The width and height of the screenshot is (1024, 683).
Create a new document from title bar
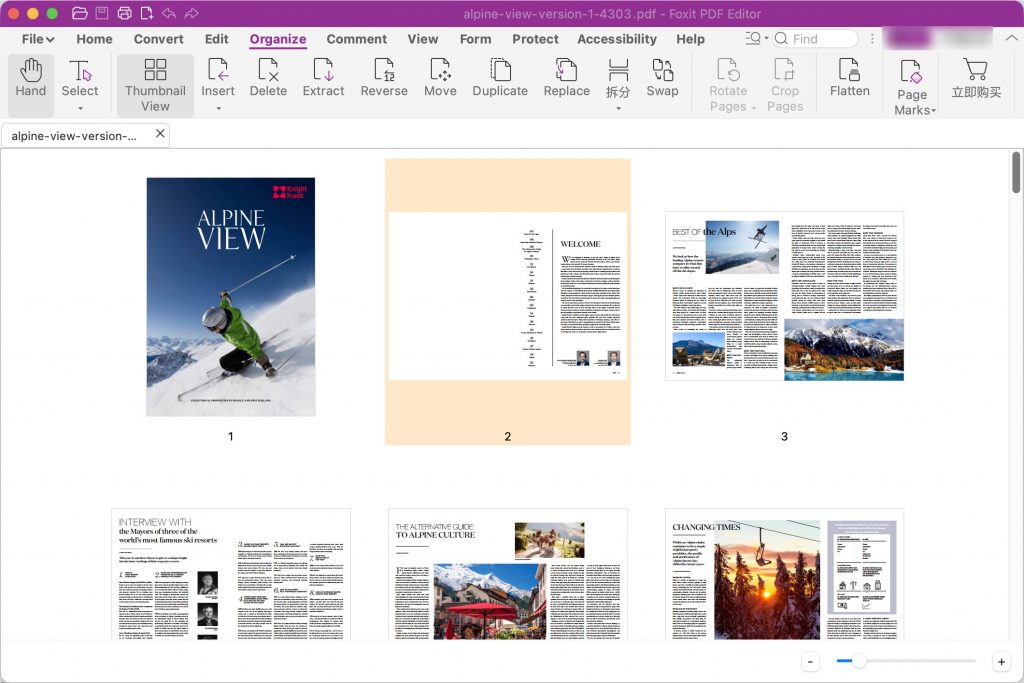point(146,13)
